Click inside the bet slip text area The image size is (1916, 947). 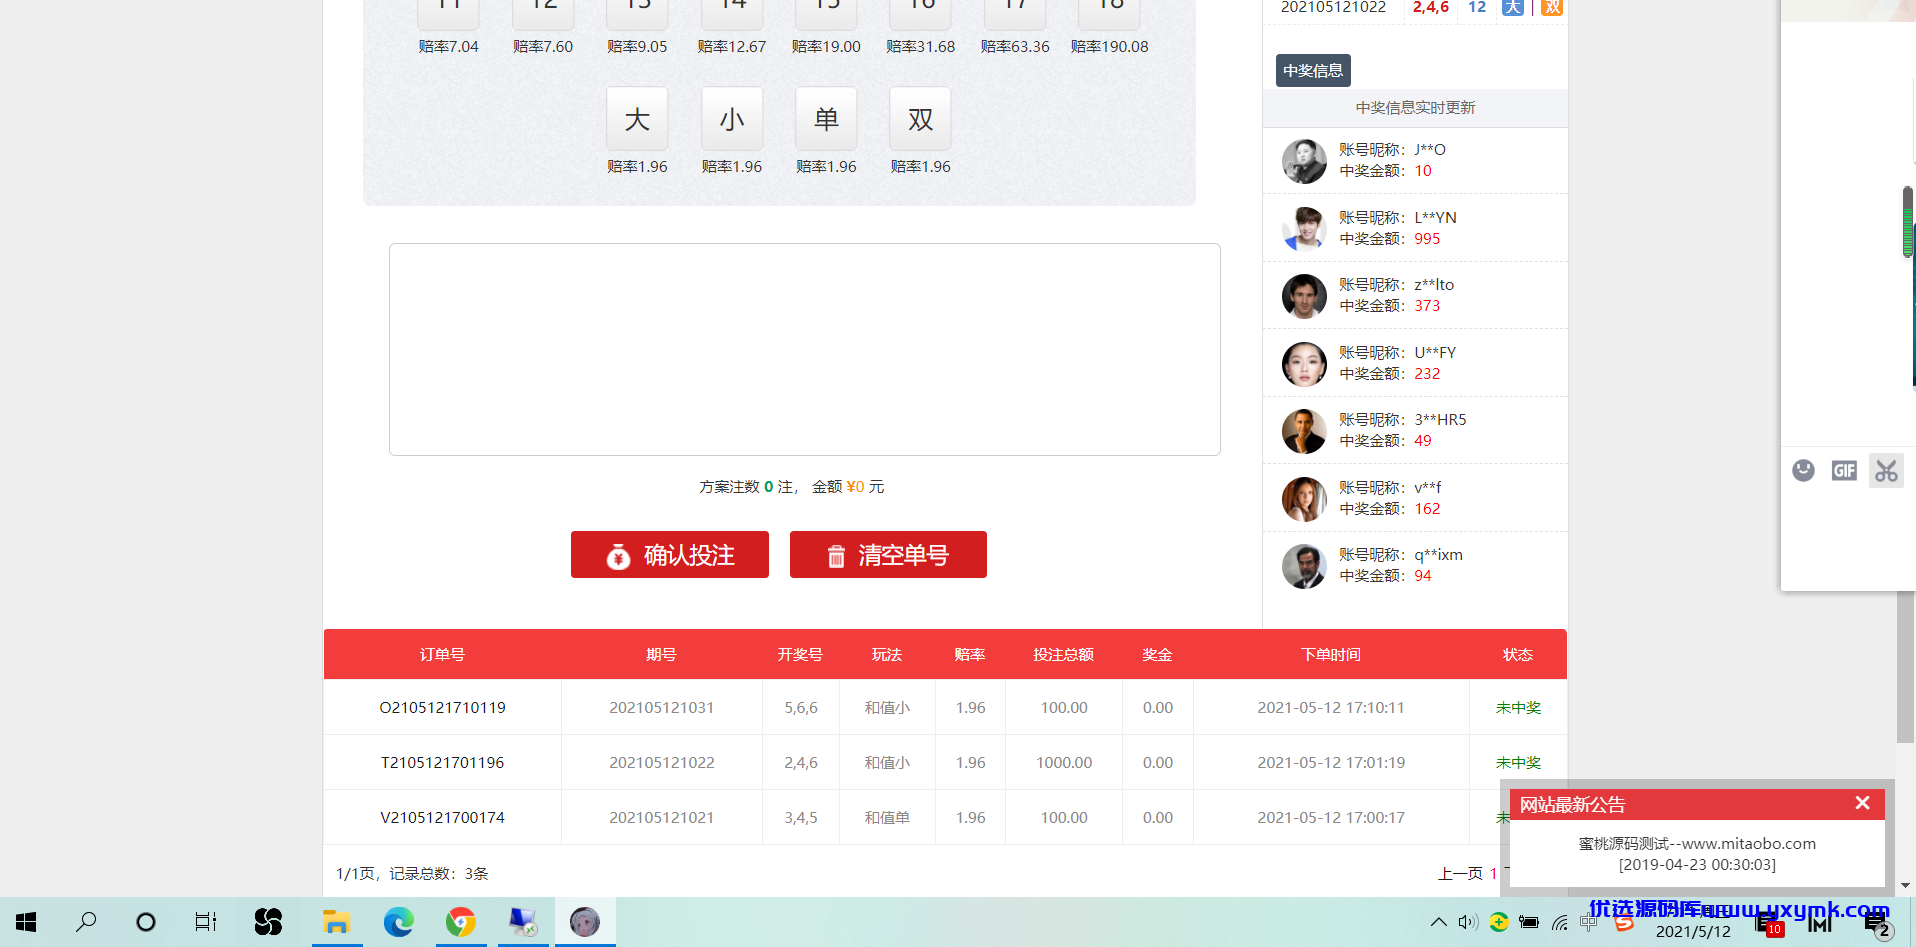click(805, 349)
